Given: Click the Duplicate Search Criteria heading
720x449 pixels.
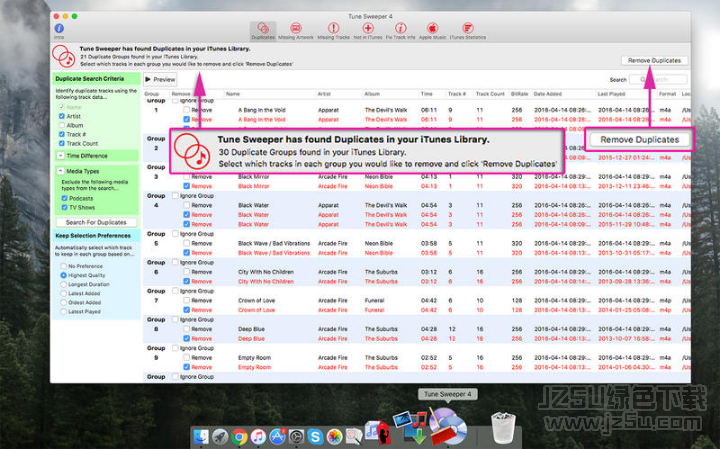Looking at the screenshot, I should tap(90, 79).
